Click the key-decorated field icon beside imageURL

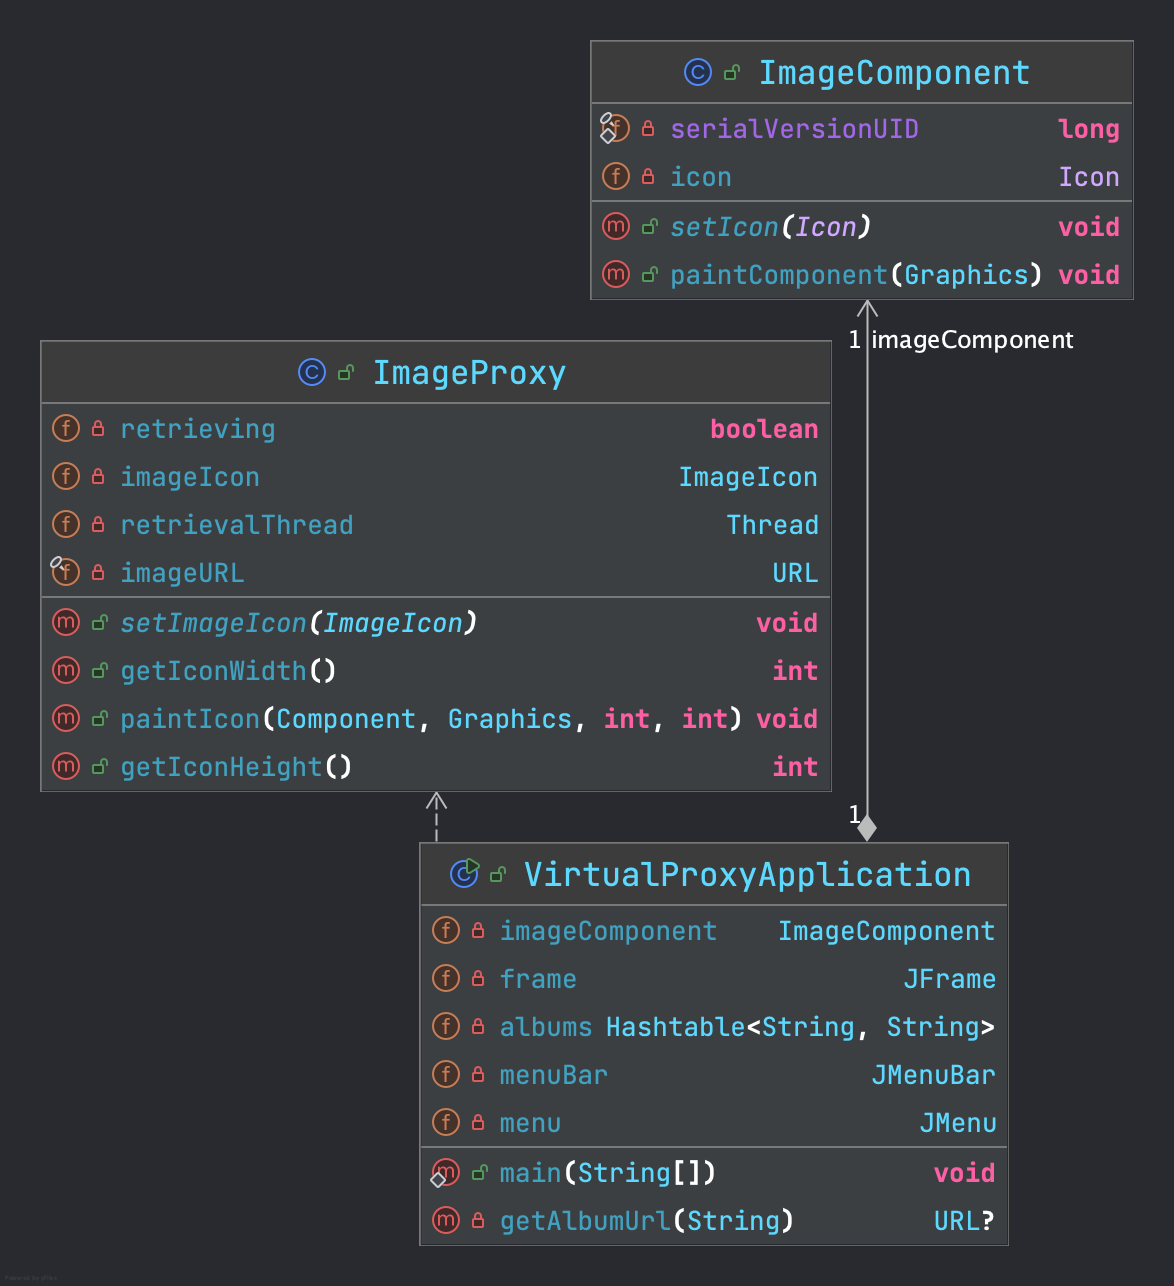[64, 572]
